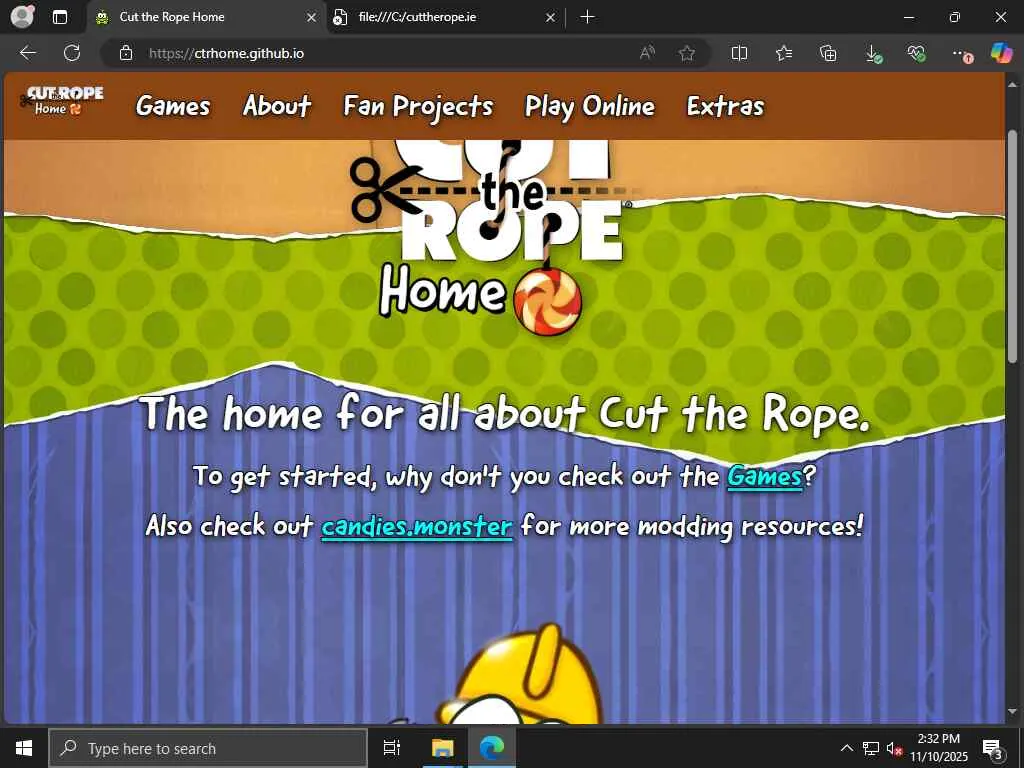Open the split screen icon
Image resolution: width=1024 pixels, height=768 pixels.
click(739, 53)
